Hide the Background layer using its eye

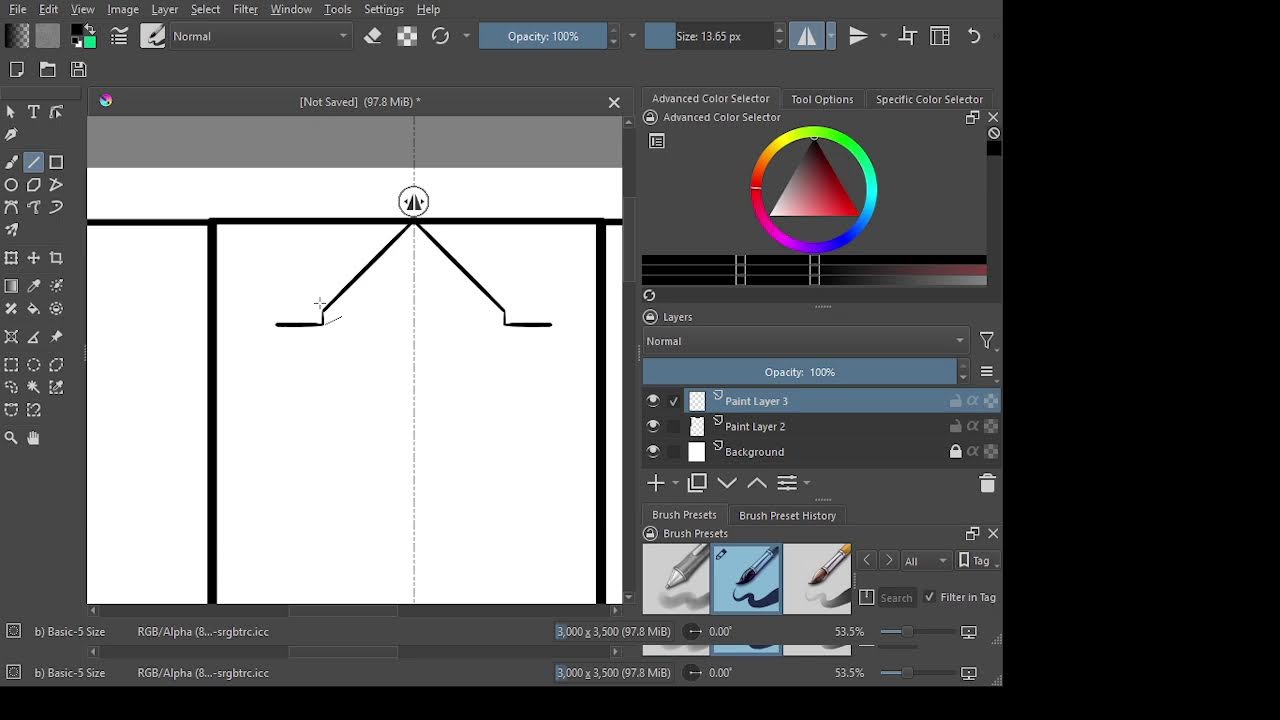pos(653,452)
